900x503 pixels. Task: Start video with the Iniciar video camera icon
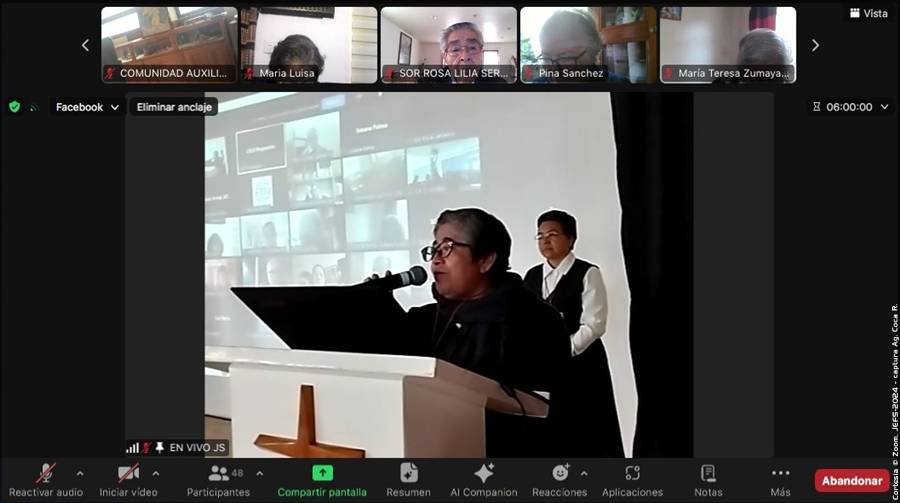click(128, 473)
